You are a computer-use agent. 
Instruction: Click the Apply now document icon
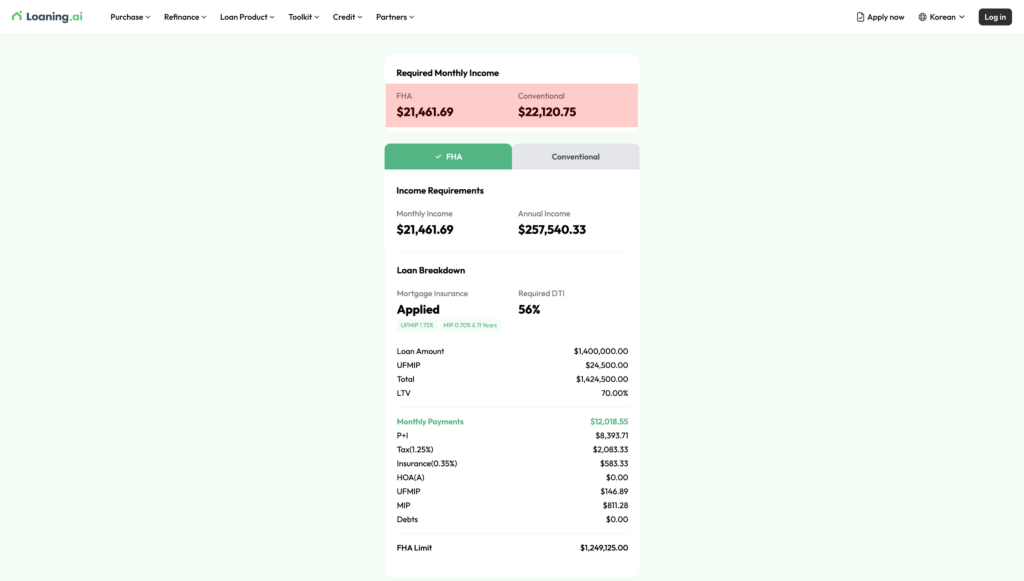click(x=860, y=17)
